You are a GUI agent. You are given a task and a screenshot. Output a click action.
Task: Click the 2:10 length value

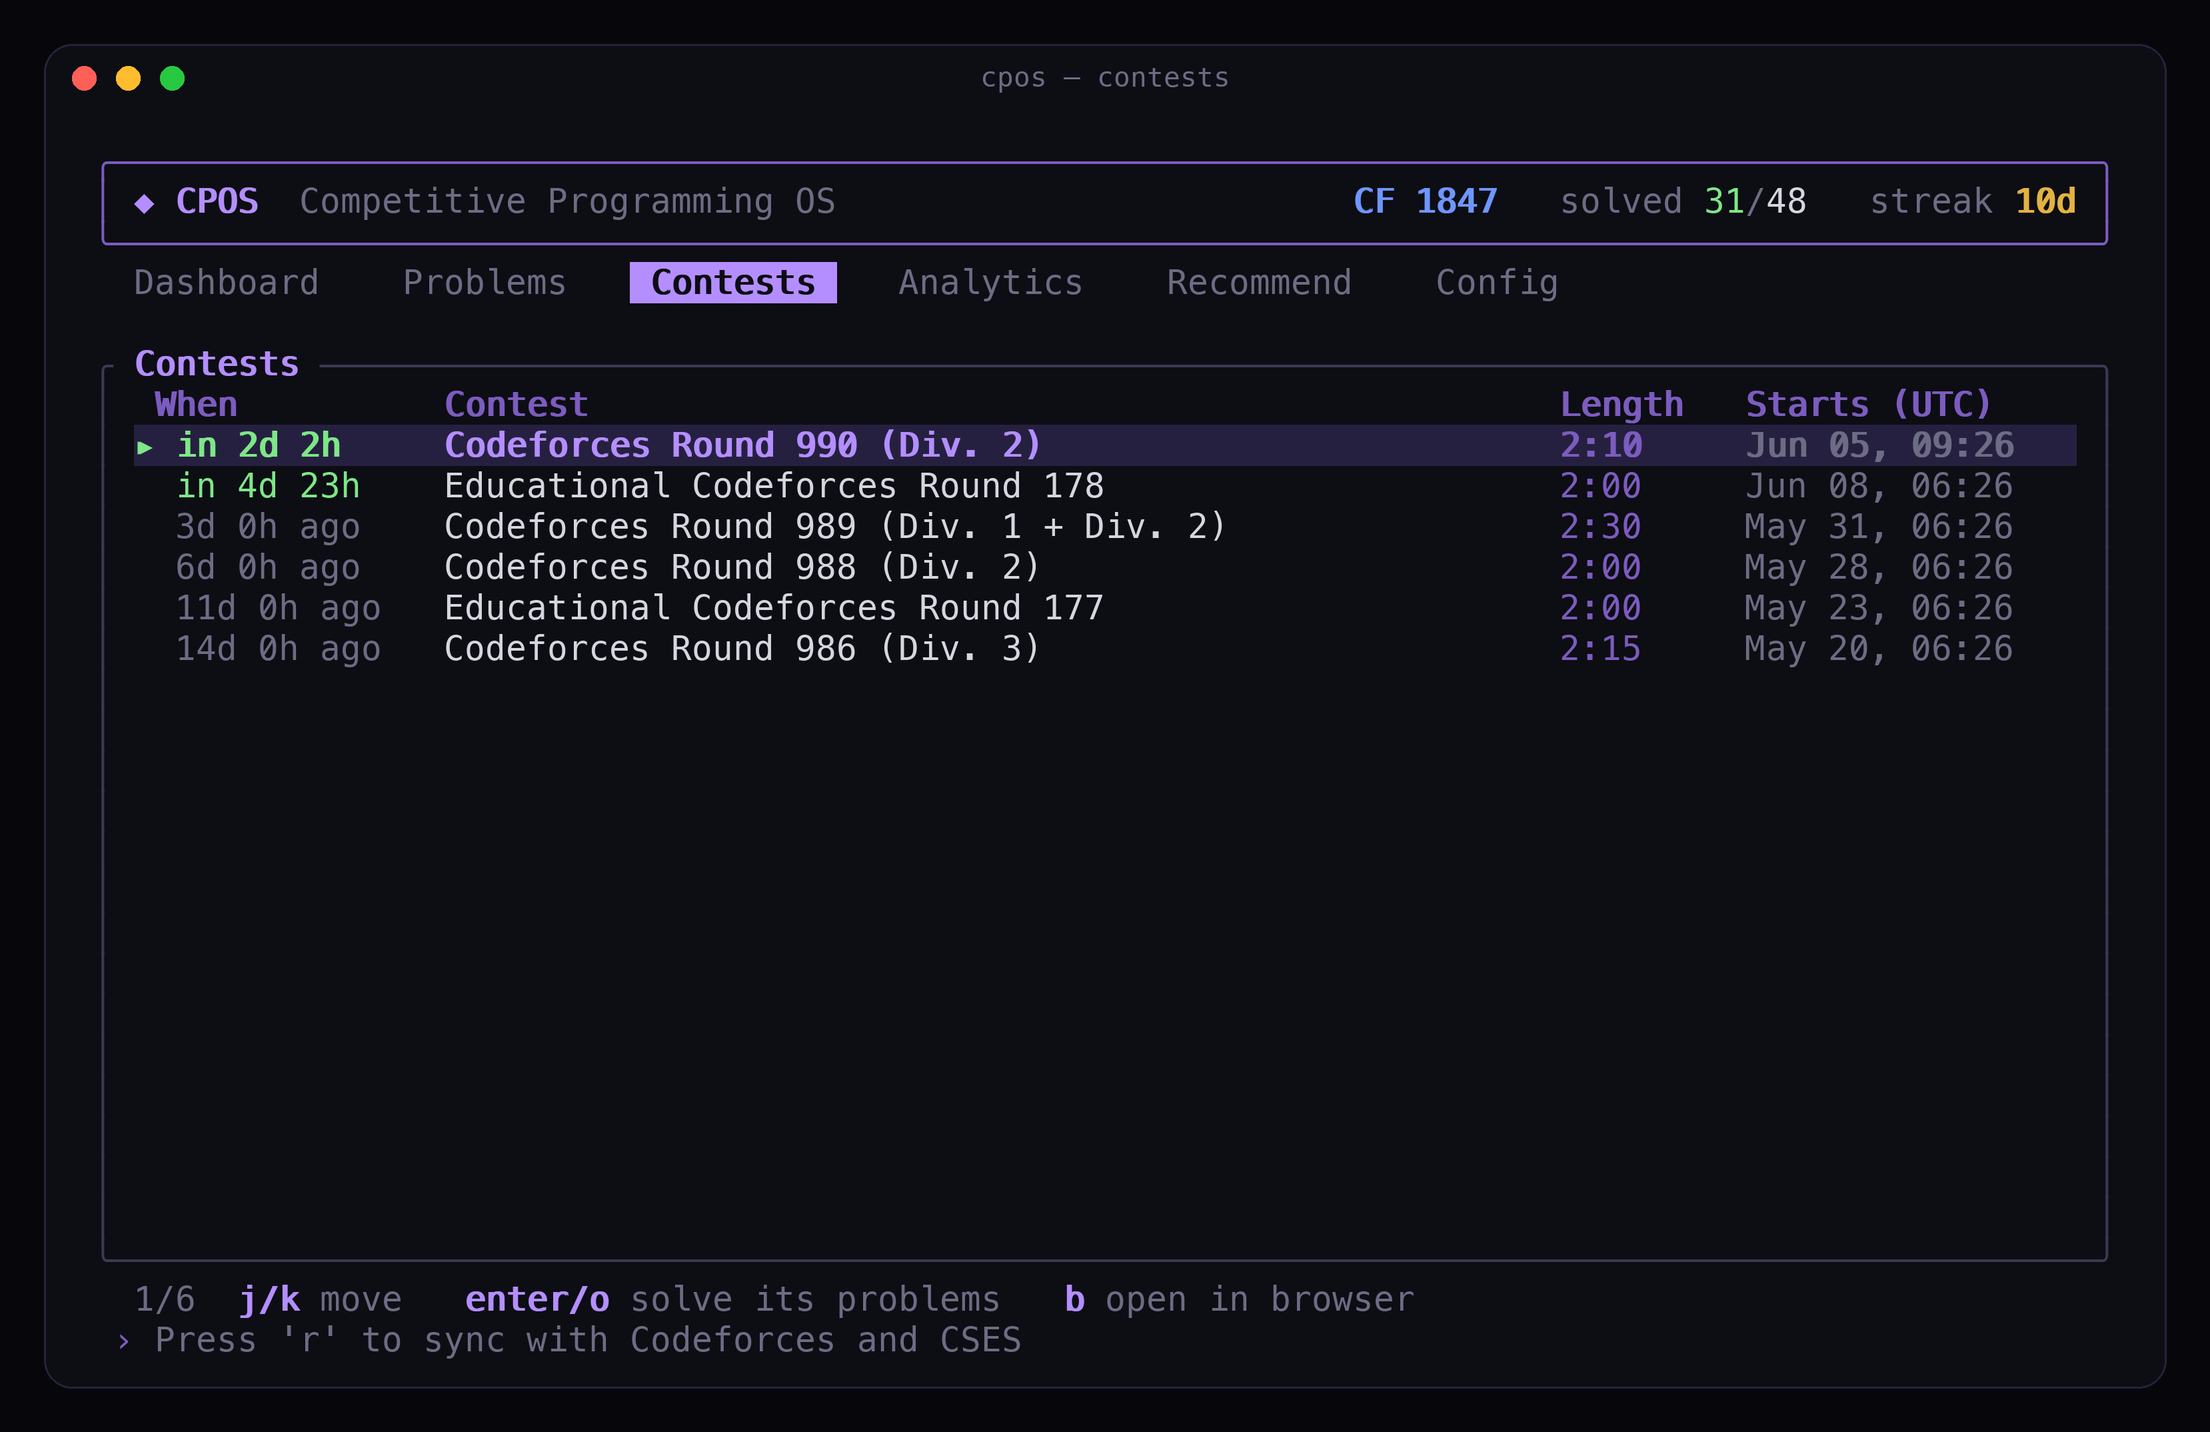click(1601, 445)
